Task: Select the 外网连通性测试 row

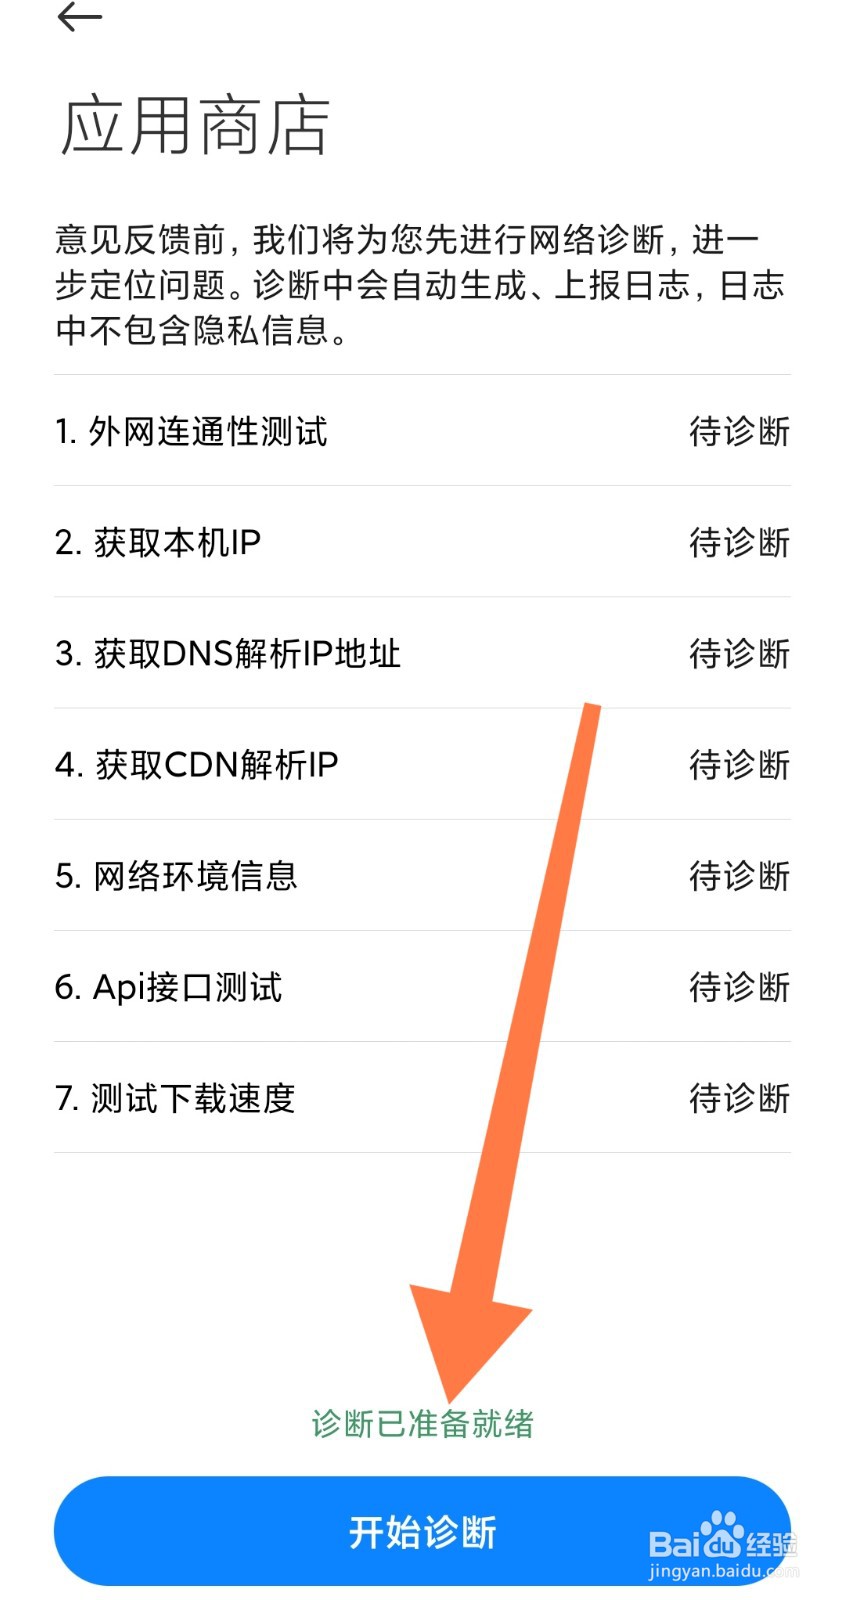Action: pyautogui.click(x=422, y=431)
